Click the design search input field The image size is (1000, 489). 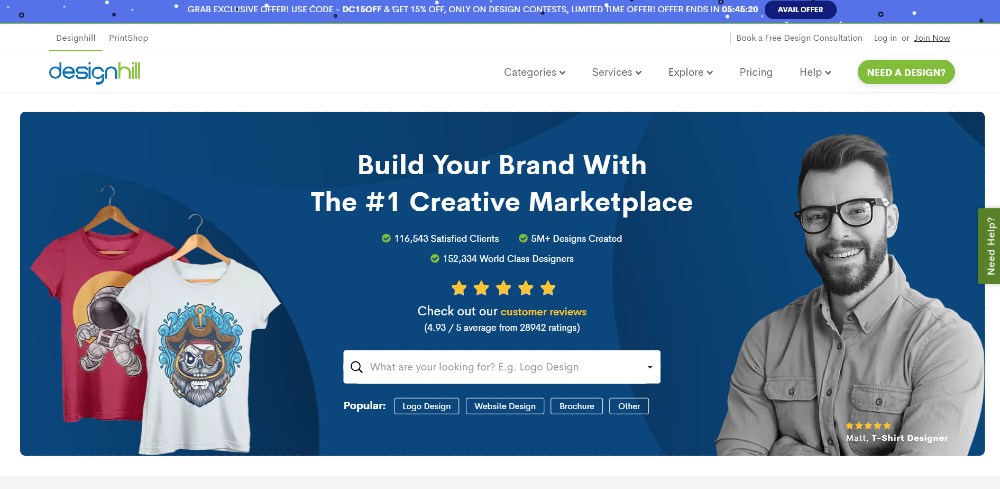[502, 367]
